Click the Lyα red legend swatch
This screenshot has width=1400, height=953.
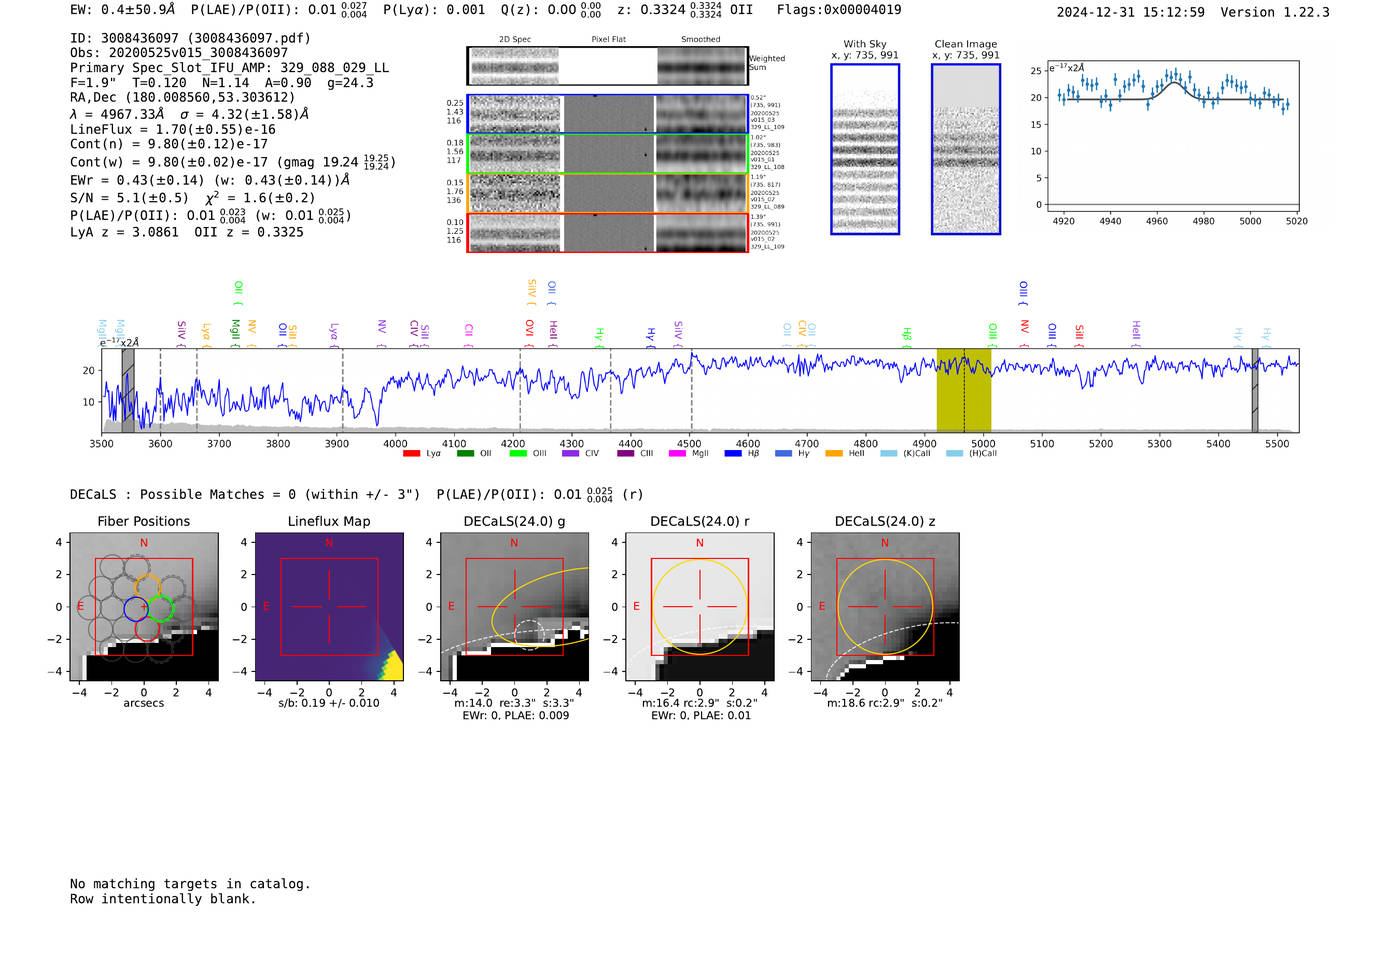[x=411, y=454]
